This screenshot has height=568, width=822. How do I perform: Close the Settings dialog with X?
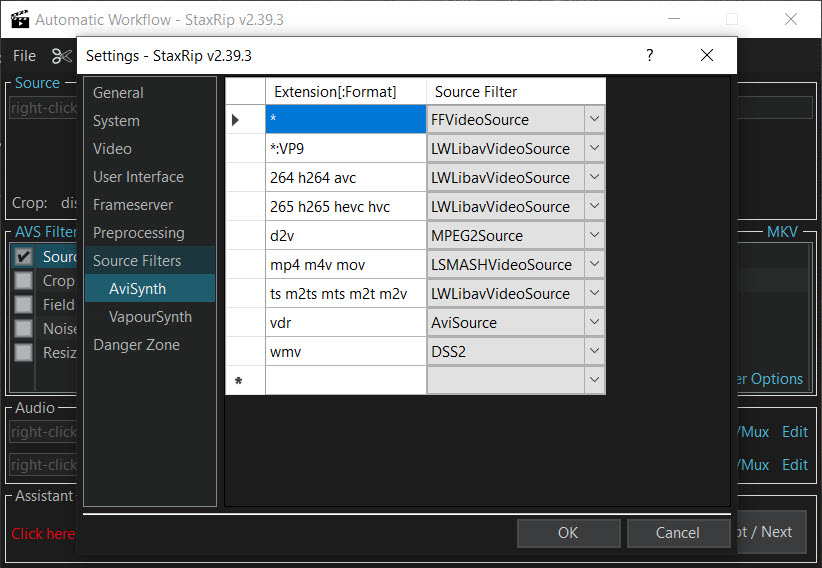707,55
